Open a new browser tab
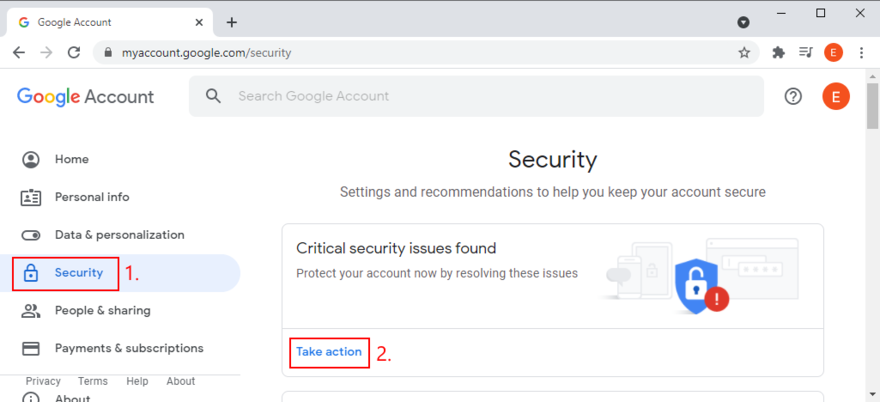880x402 pixels. point(232,22)
